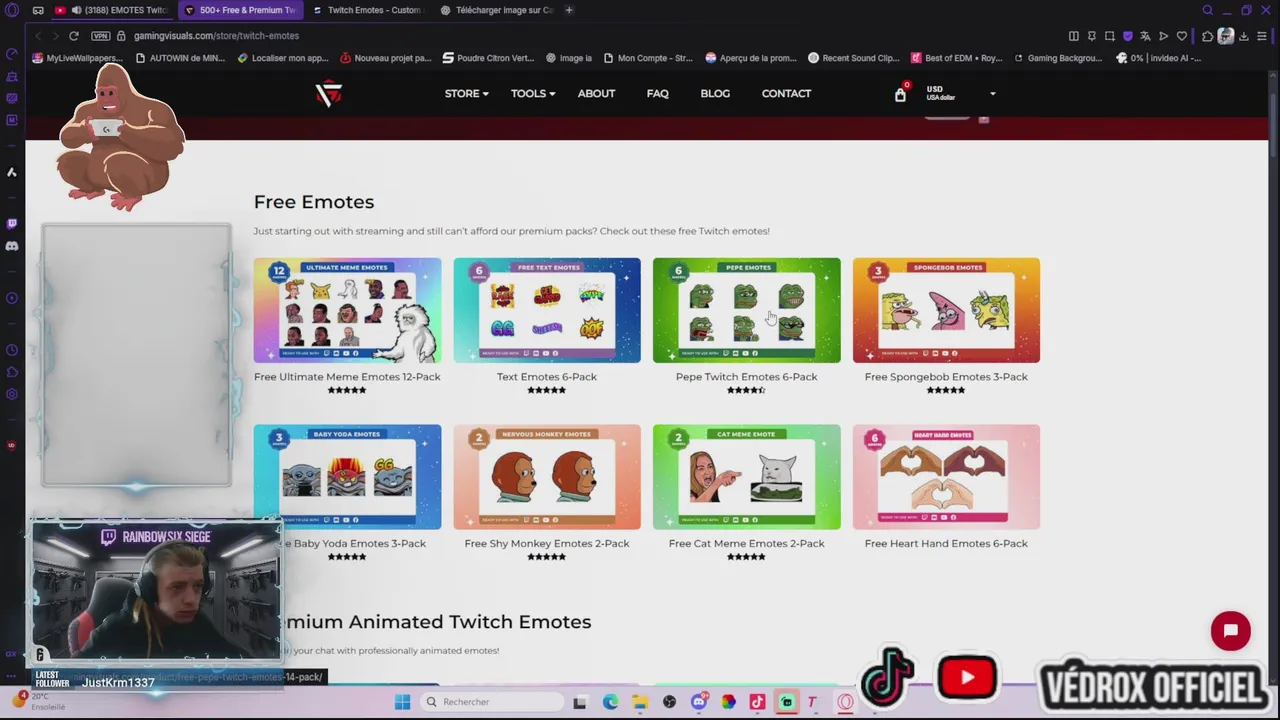Open Free Heart Hand Emotes 6-Pack link
Image resolution: width=1280 pixels, height=720 pixels.
tap(946, 543)
